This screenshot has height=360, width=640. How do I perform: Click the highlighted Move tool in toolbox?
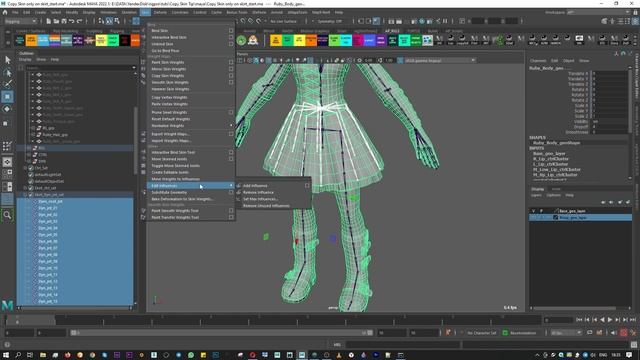[x=7, y=97]
